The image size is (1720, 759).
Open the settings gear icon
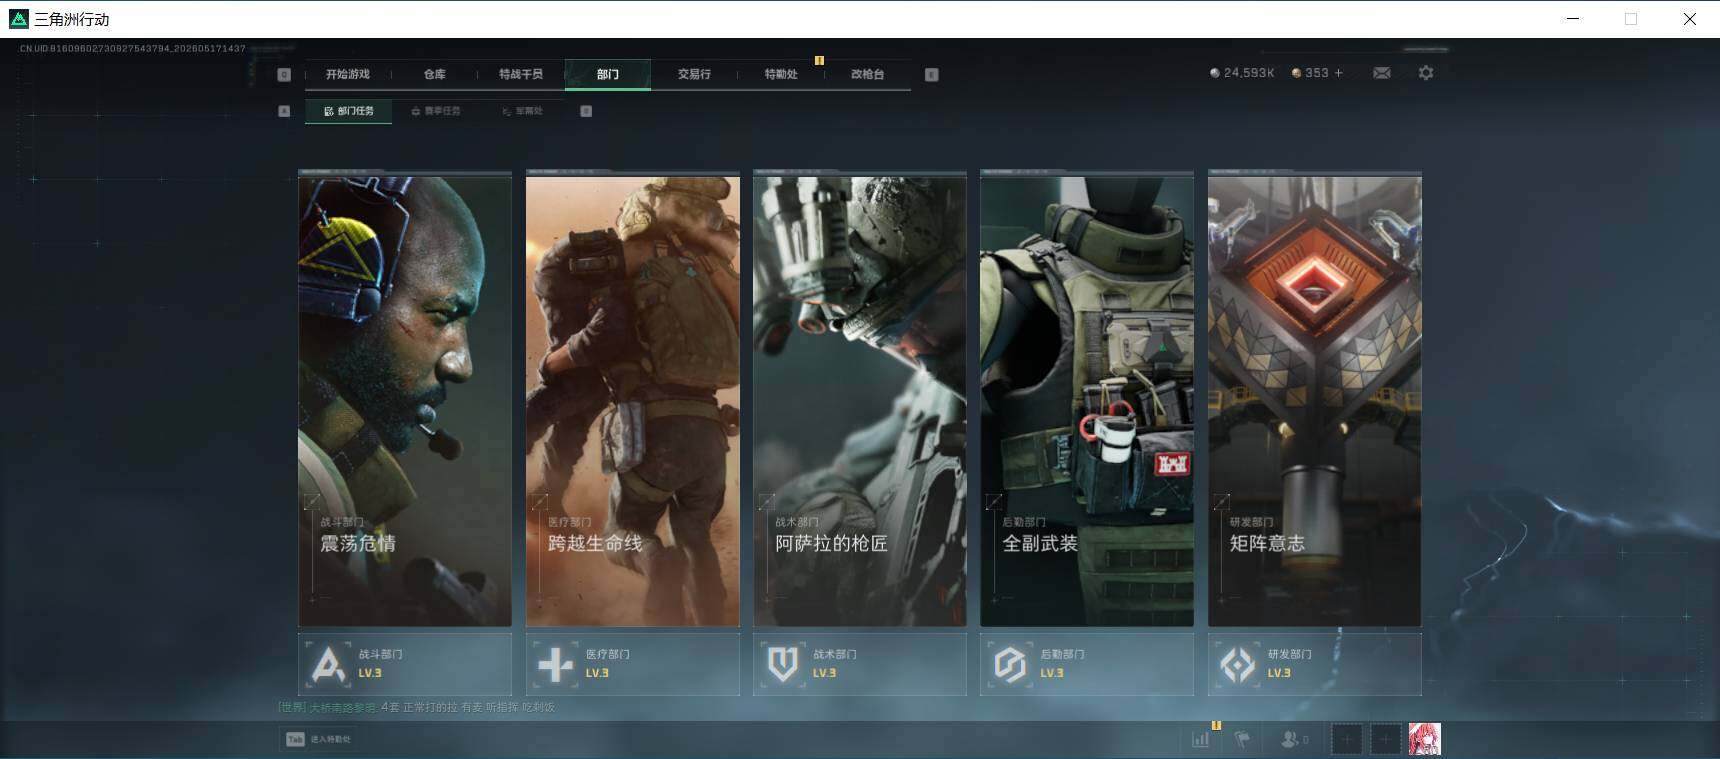(x=1426, y=73)
